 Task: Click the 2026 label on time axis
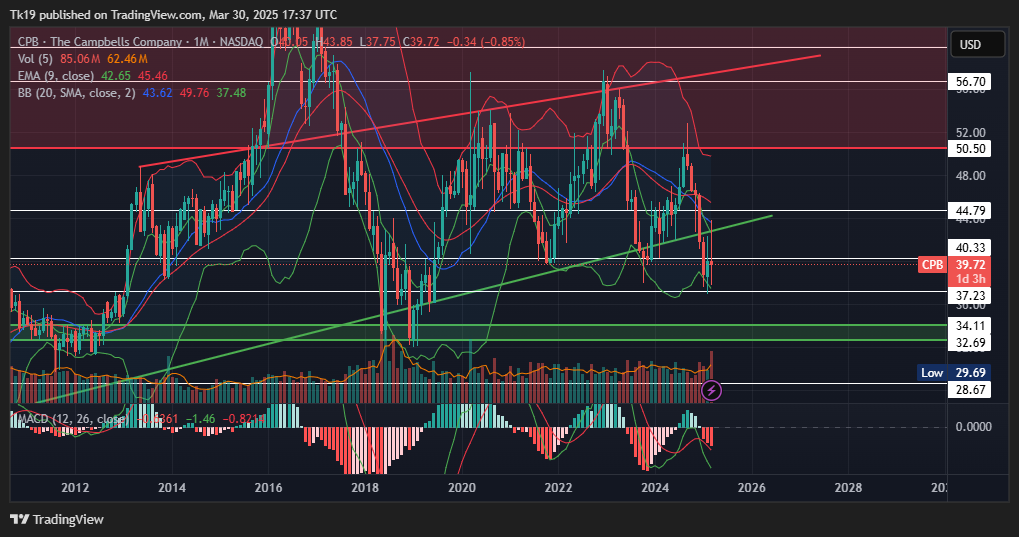click(751, 488)
